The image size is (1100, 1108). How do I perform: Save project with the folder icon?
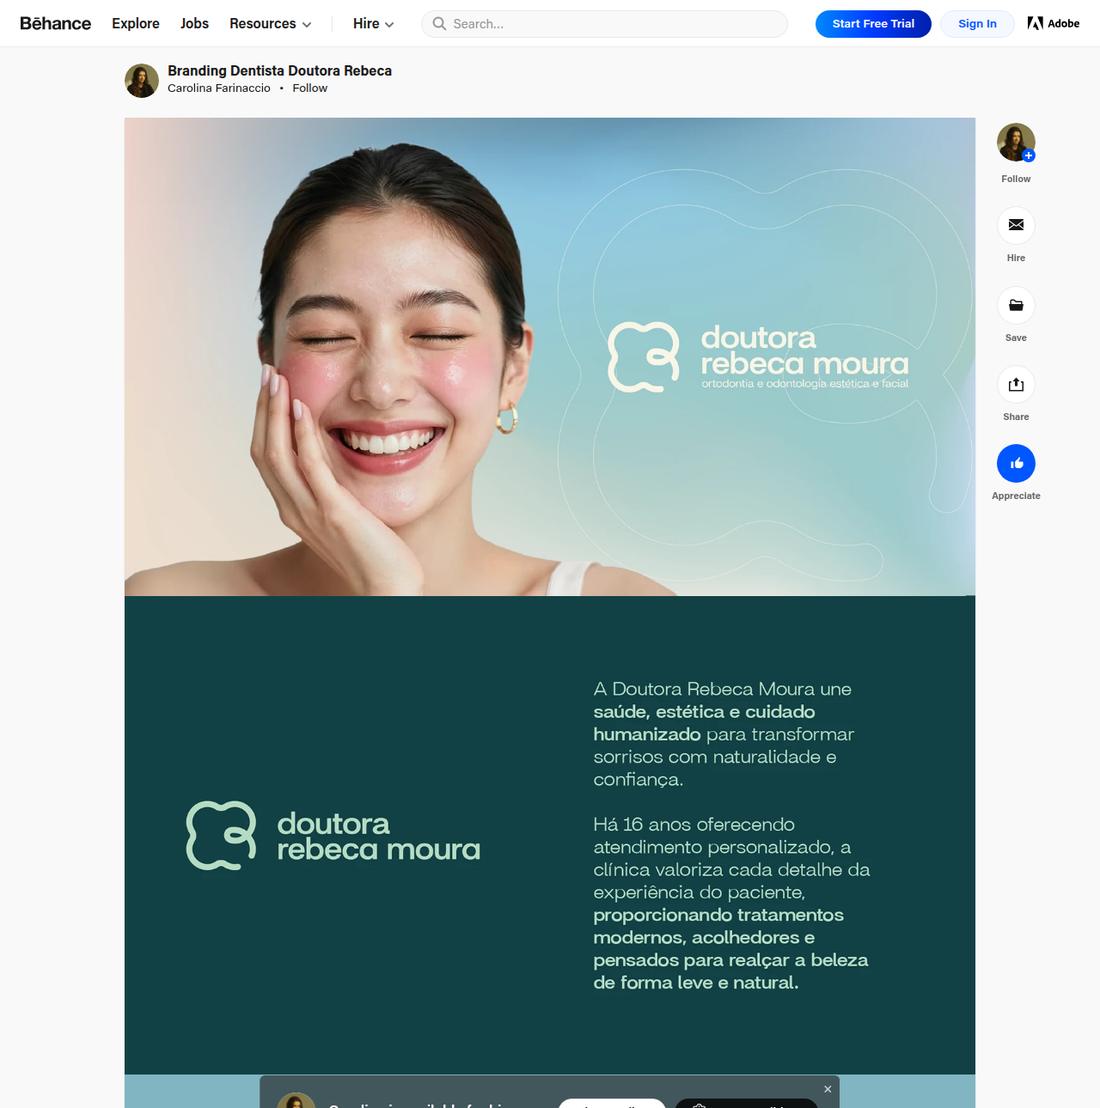tap(1016, 305)
